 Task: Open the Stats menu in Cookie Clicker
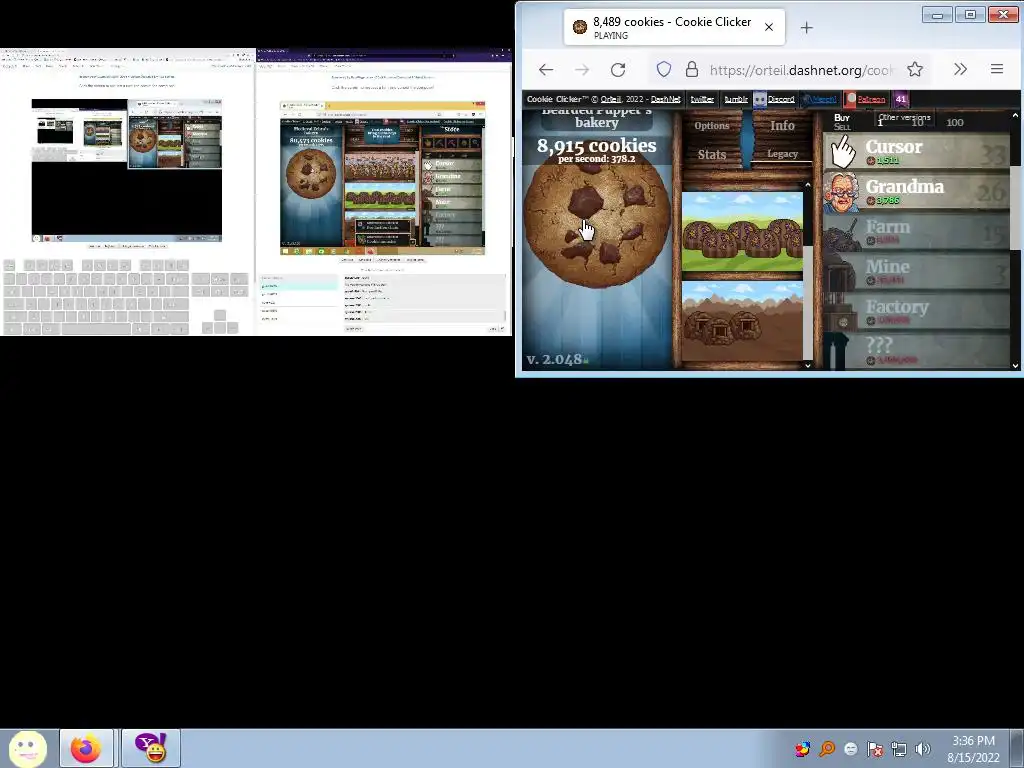pos(712,154)
